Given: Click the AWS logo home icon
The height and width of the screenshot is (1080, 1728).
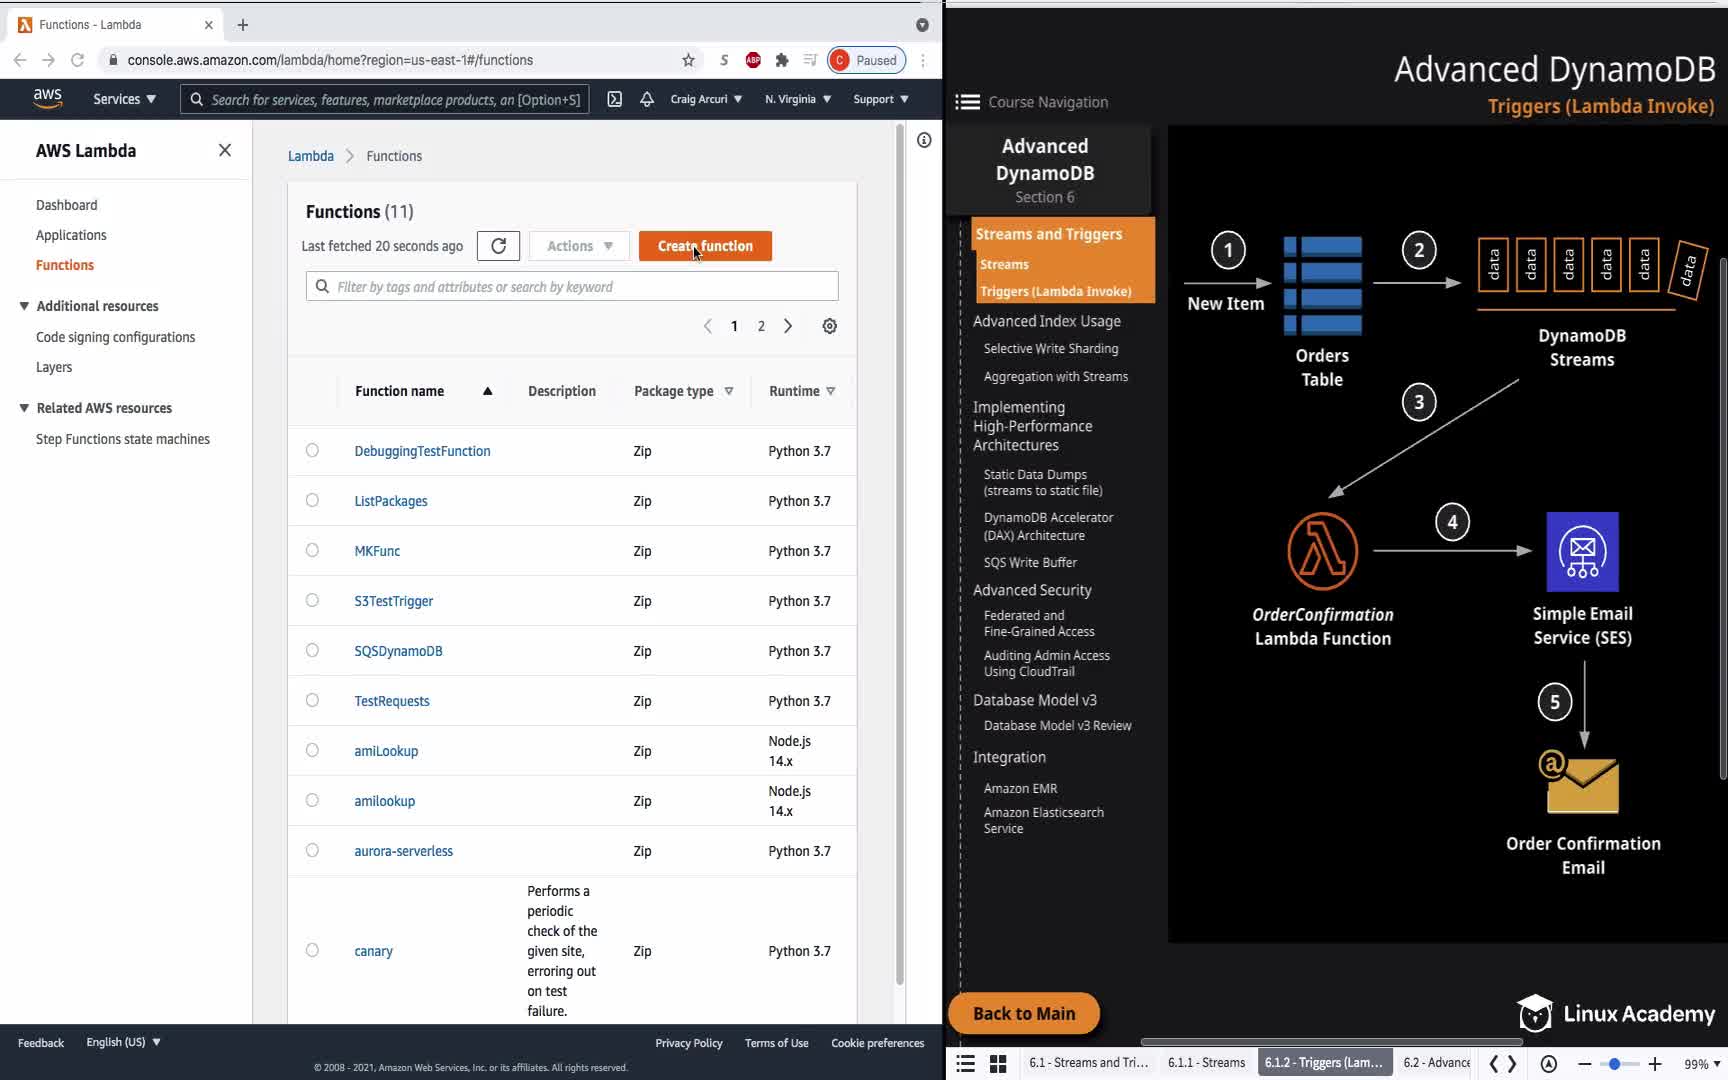Looking at the screenshot, I should 47,98.
